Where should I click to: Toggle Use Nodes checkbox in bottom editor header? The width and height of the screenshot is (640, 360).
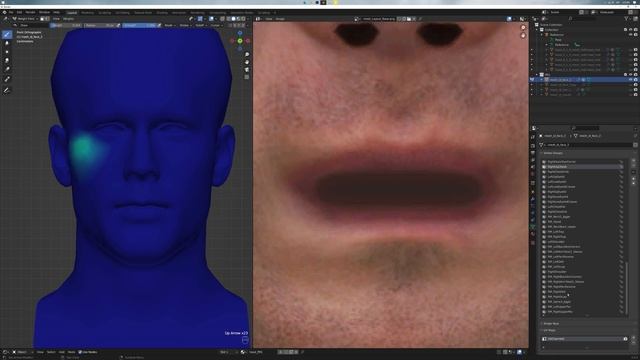(x=80, y=352)
